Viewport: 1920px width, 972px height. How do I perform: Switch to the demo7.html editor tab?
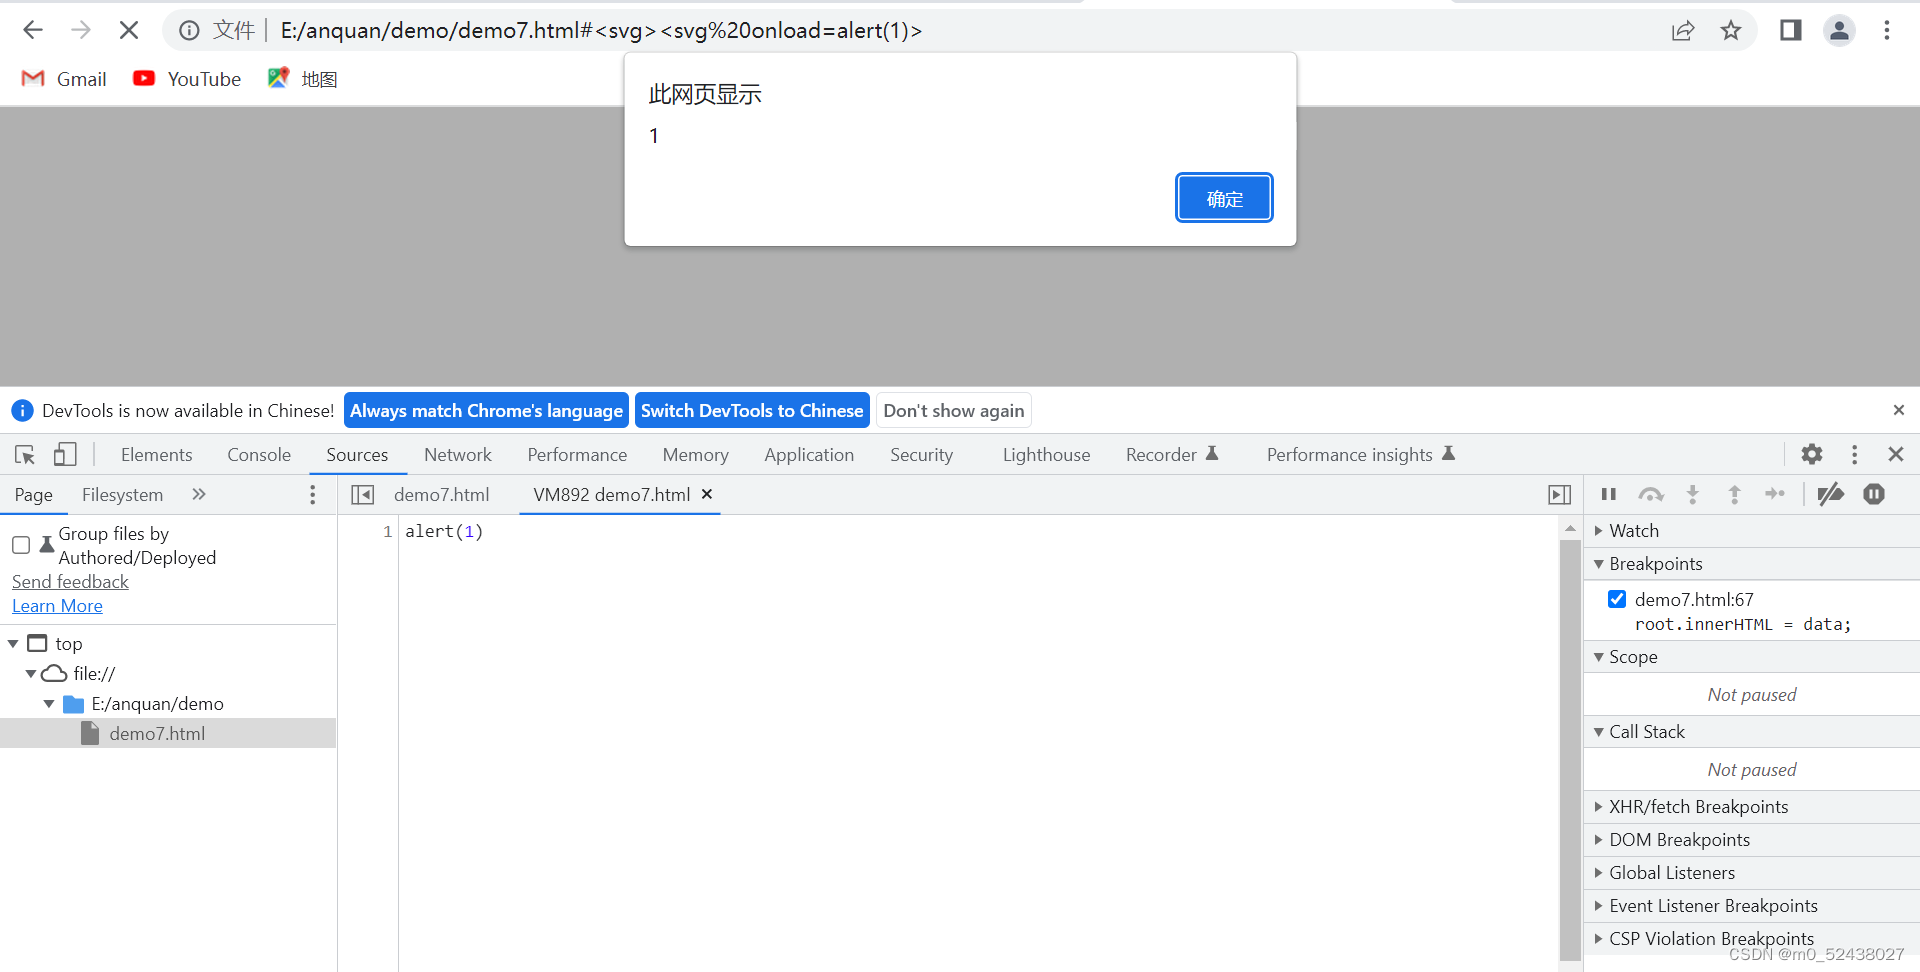pos(441,495)
